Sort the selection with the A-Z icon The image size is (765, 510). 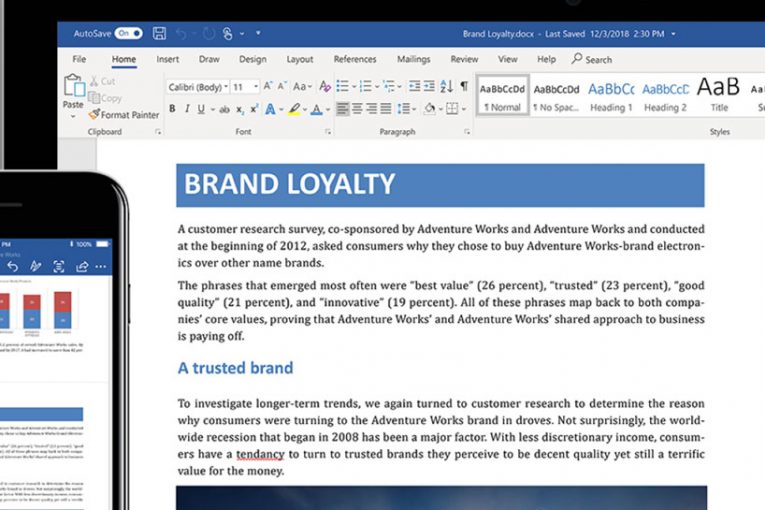(x=446, y=86)
